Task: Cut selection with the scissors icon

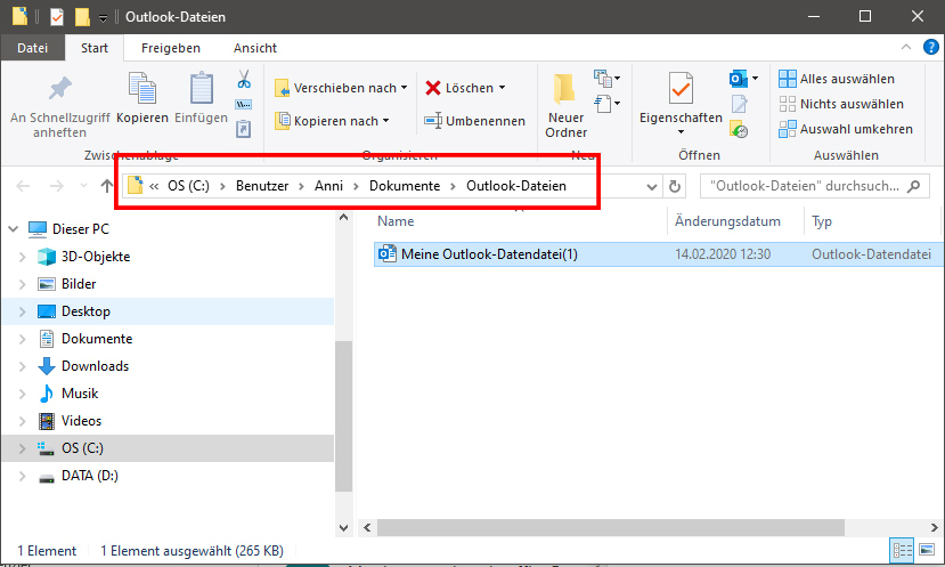Action: (243, 80)
